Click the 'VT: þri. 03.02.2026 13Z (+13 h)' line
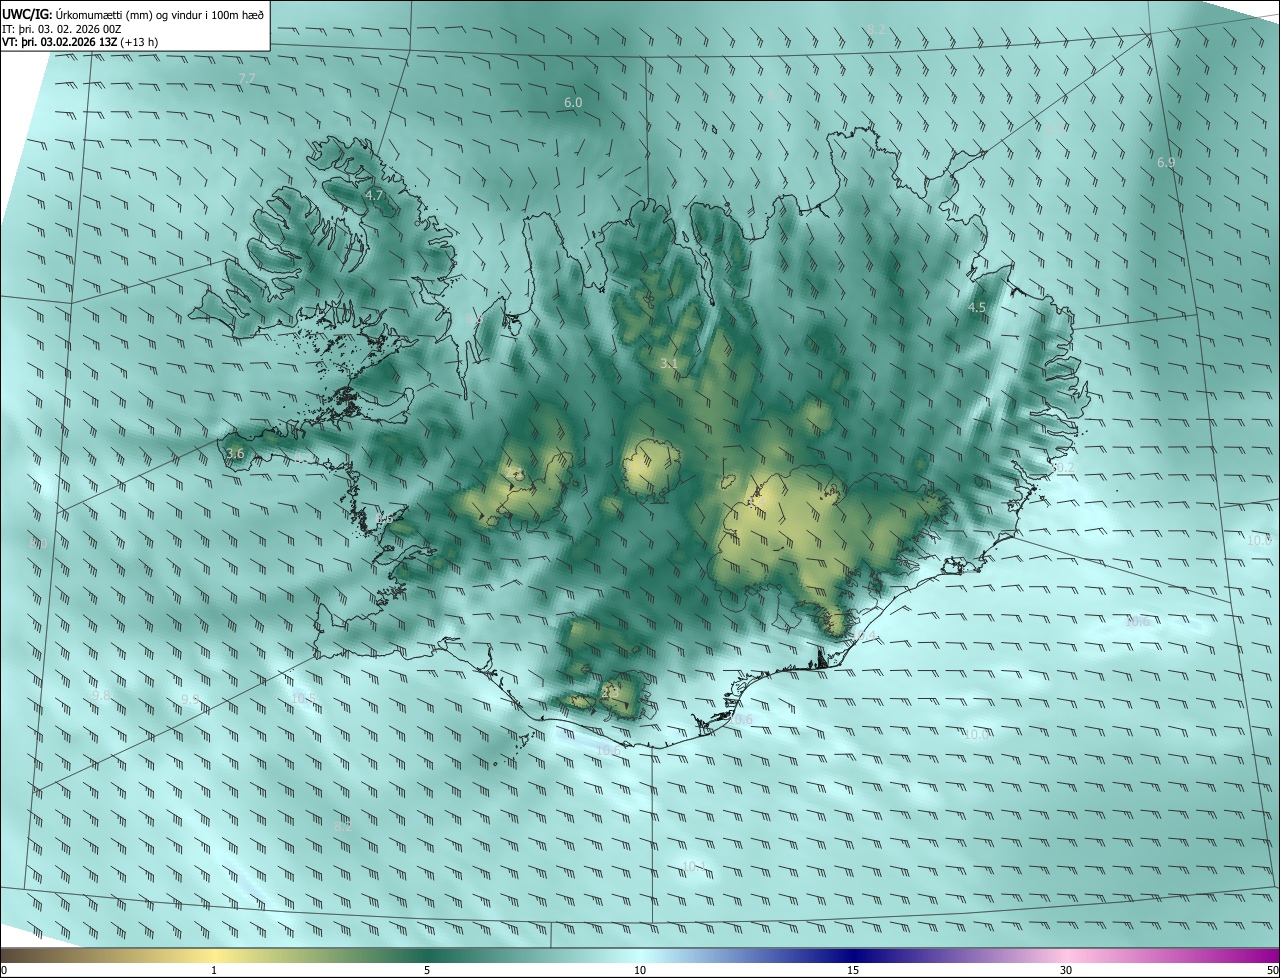 (x=80, y=42)
